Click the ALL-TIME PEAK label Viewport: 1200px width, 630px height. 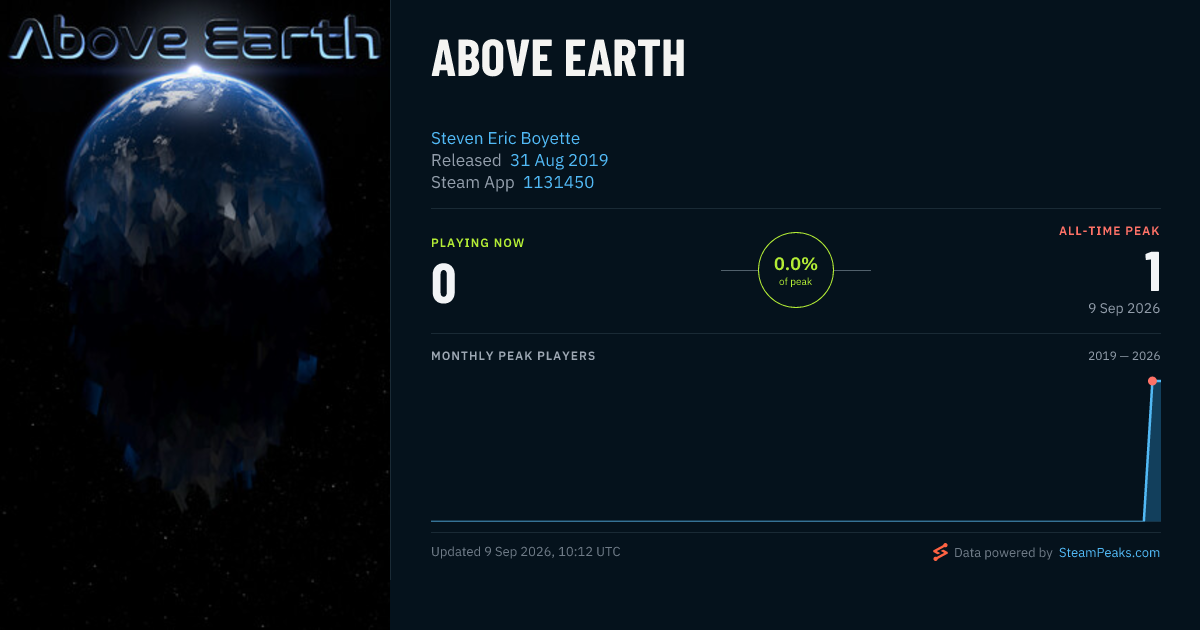[x=1109, y=231]
